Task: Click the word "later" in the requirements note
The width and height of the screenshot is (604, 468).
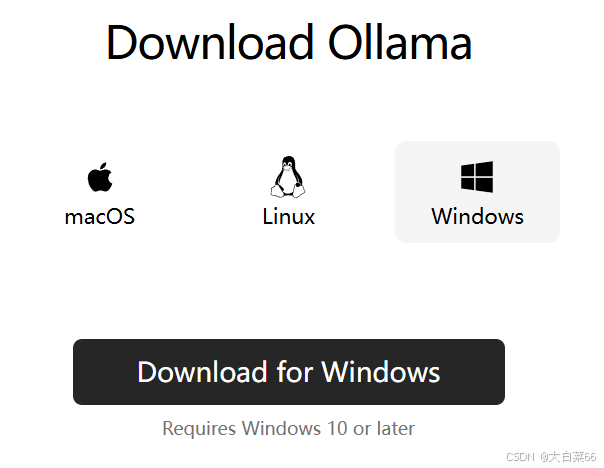Action: tap(396, 428)
